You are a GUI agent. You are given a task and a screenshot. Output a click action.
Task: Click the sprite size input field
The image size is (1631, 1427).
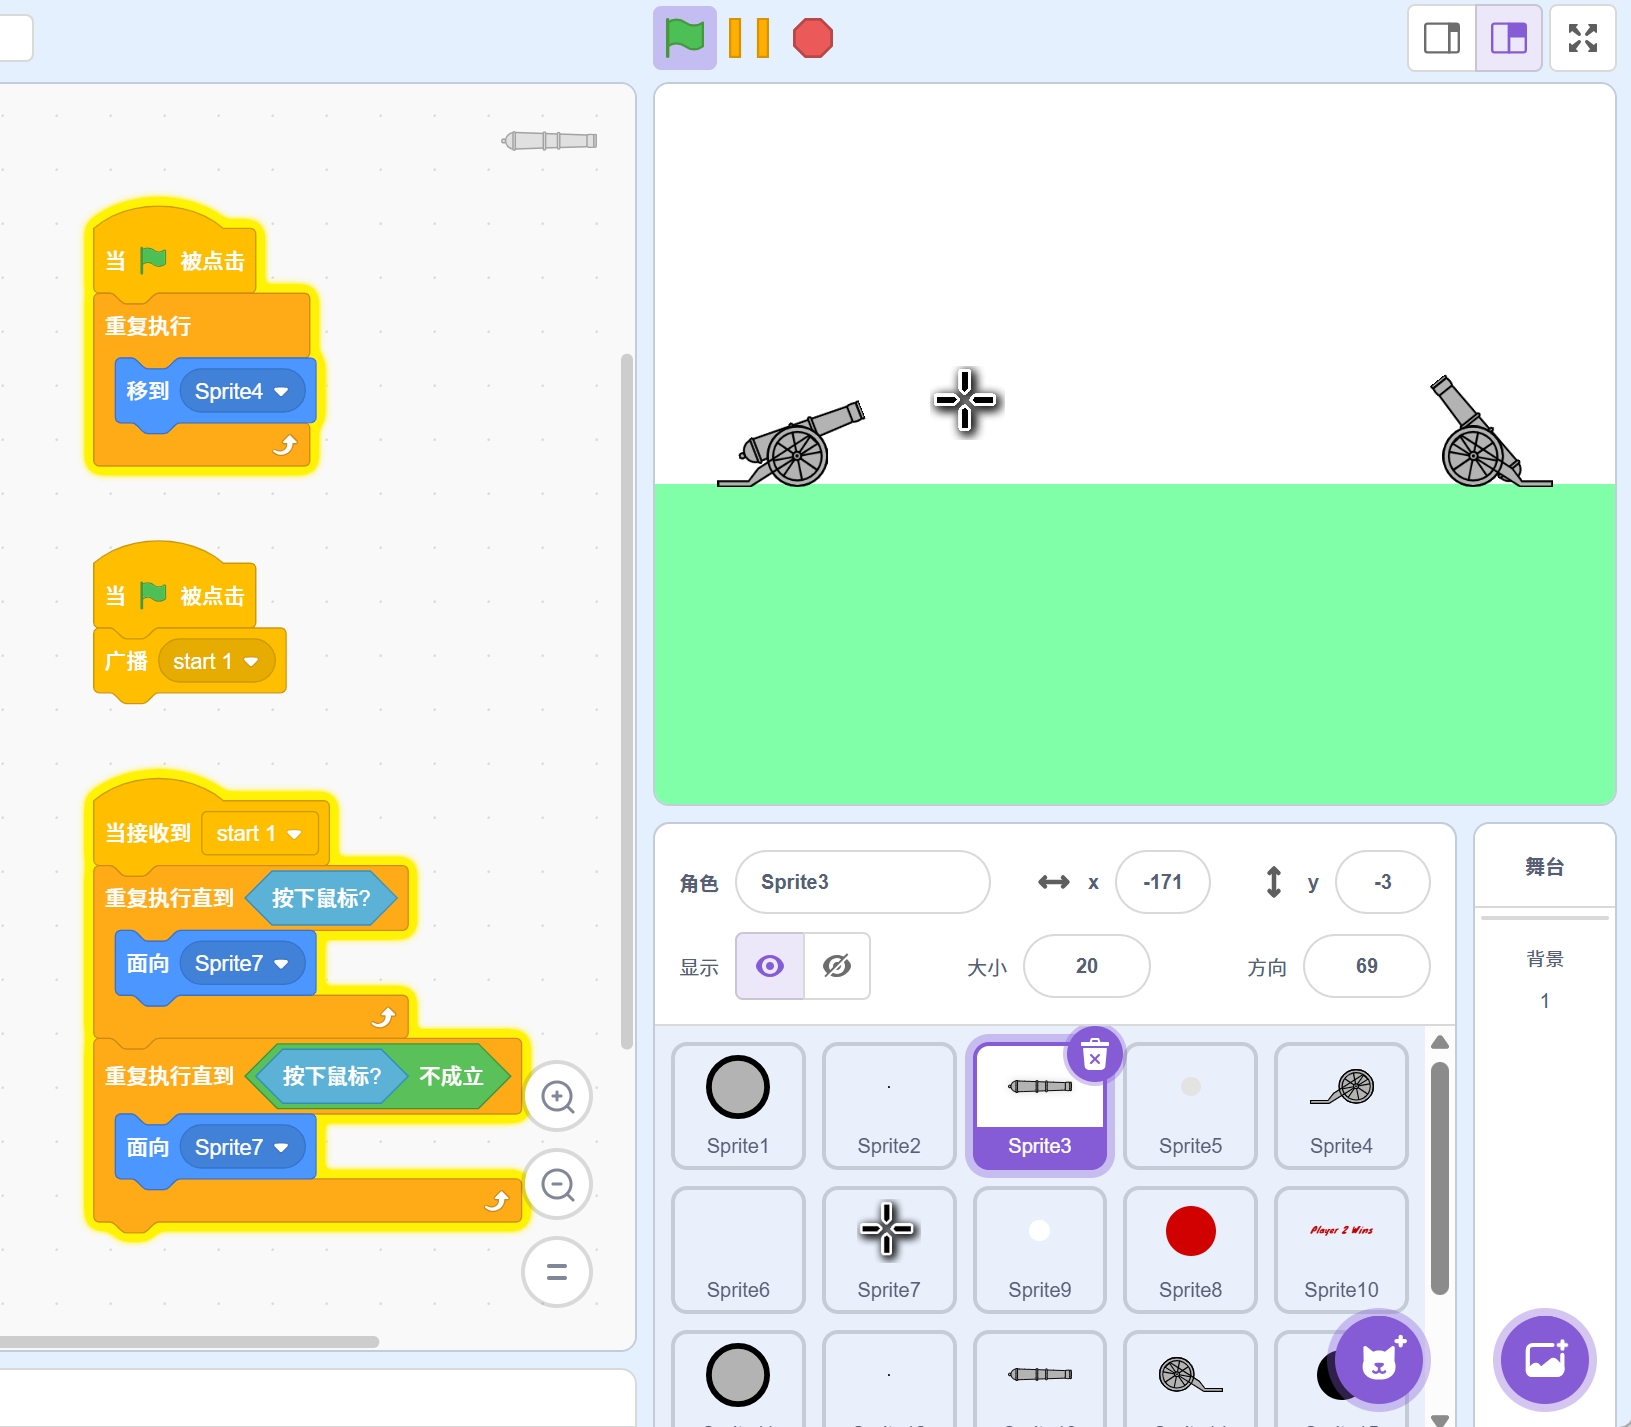click(x=1086, y=966)
